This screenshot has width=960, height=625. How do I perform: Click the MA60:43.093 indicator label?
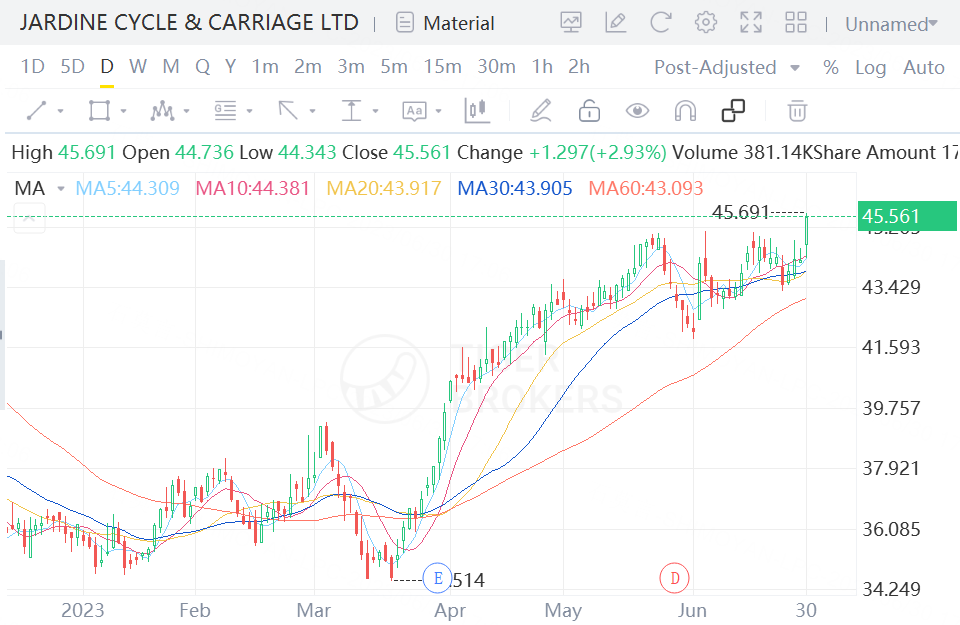click(x=646, y=188)
